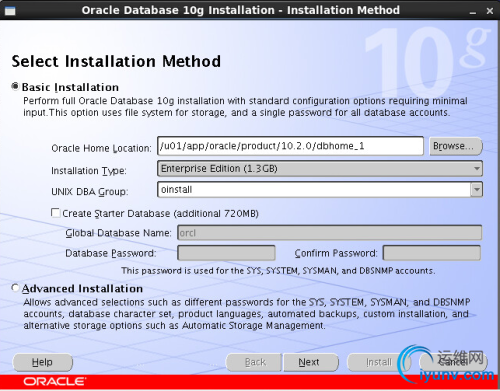Click the Global Database Name field
The image size is (500, 391).
tap(330, 233)
